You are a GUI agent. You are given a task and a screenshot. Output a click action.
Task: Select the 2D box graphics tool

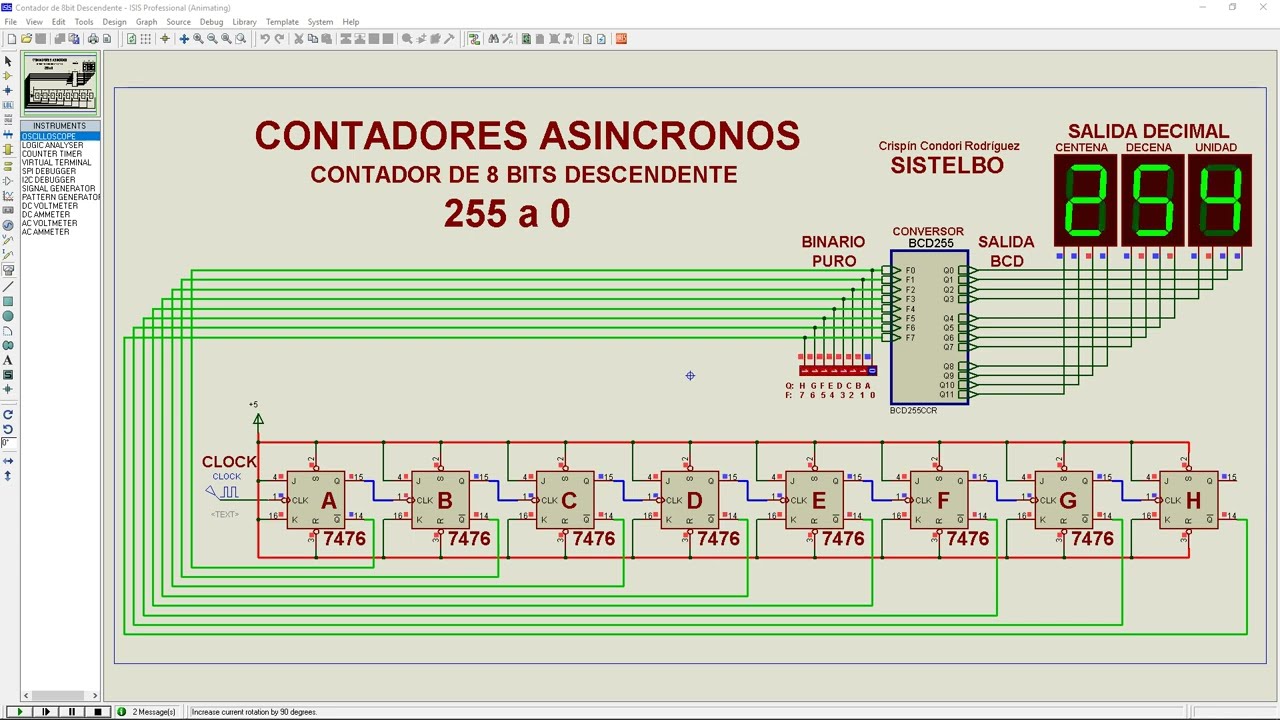pos(8,301)
